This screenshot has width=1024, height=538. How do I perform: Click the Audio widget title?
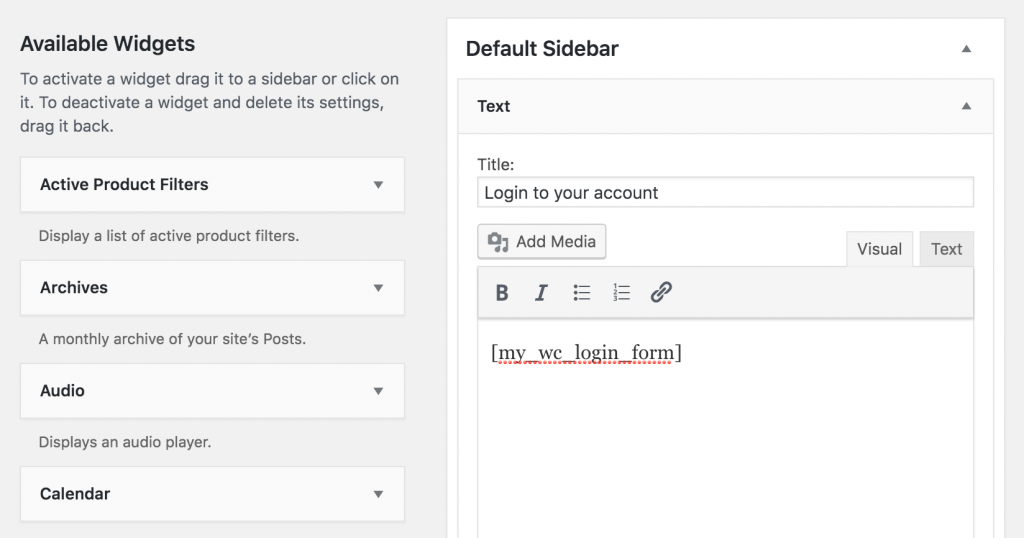point(62,391)
